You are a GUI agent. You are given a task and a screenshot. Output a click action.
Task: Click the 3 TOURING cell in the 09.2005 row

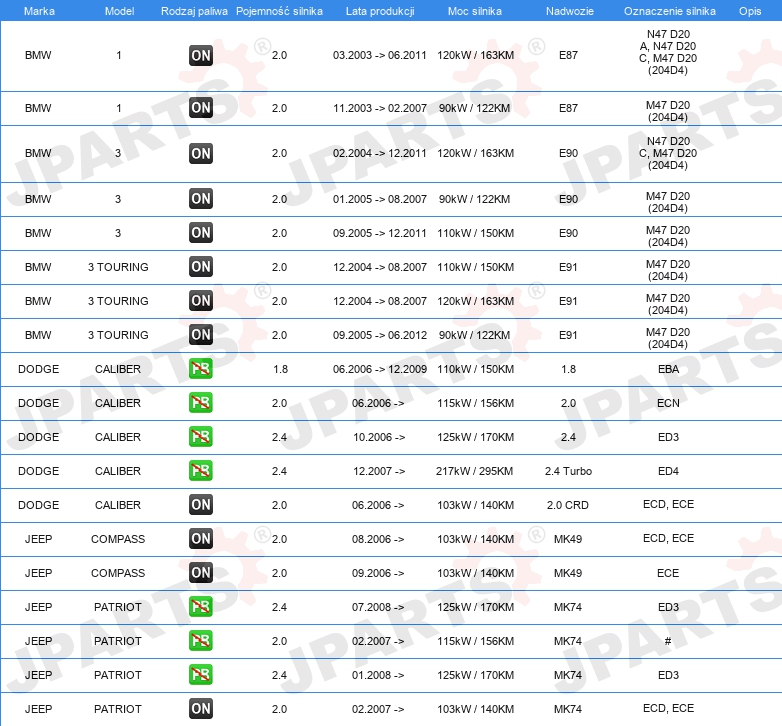[118, 335]
